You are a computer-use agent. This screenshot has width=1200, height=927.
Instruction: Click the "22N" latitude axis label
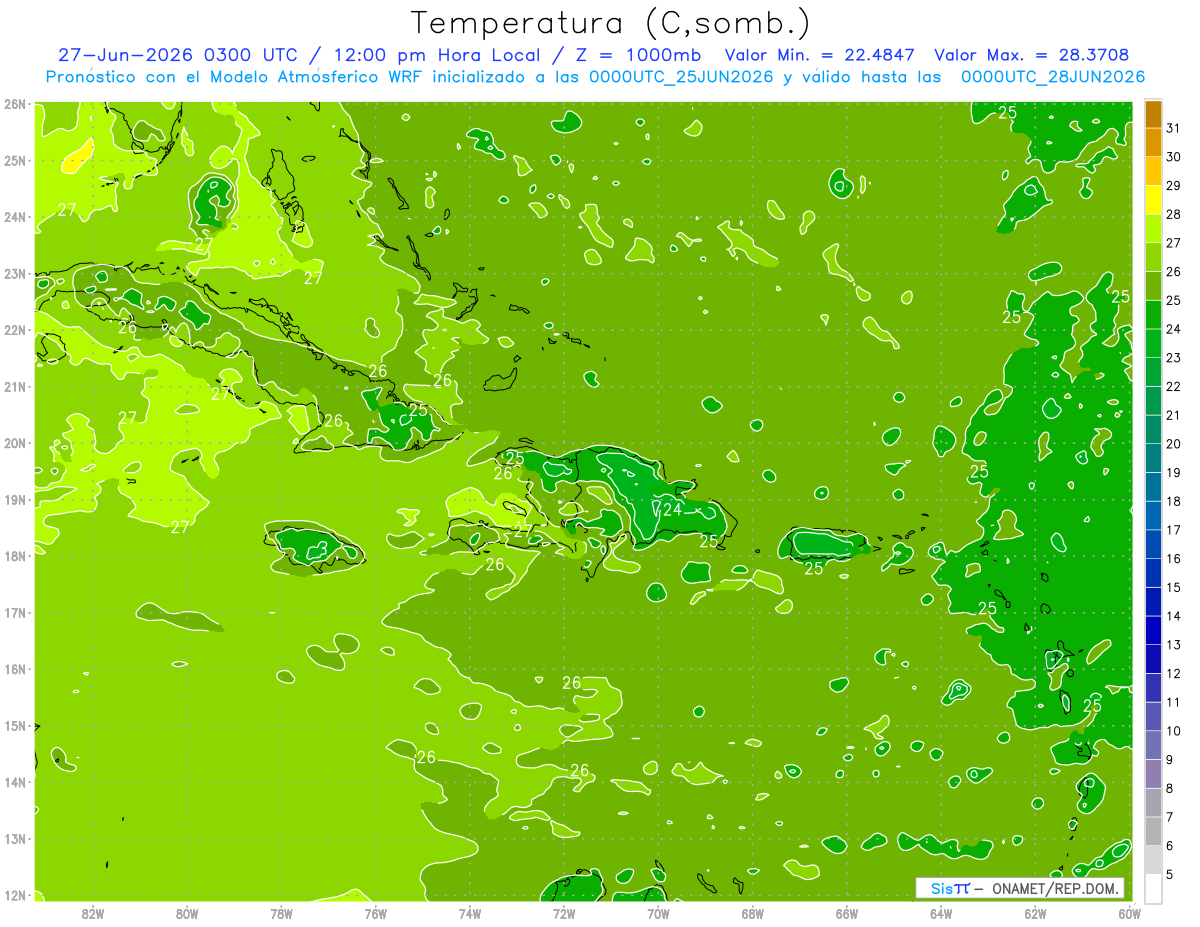tap(16, 330)
